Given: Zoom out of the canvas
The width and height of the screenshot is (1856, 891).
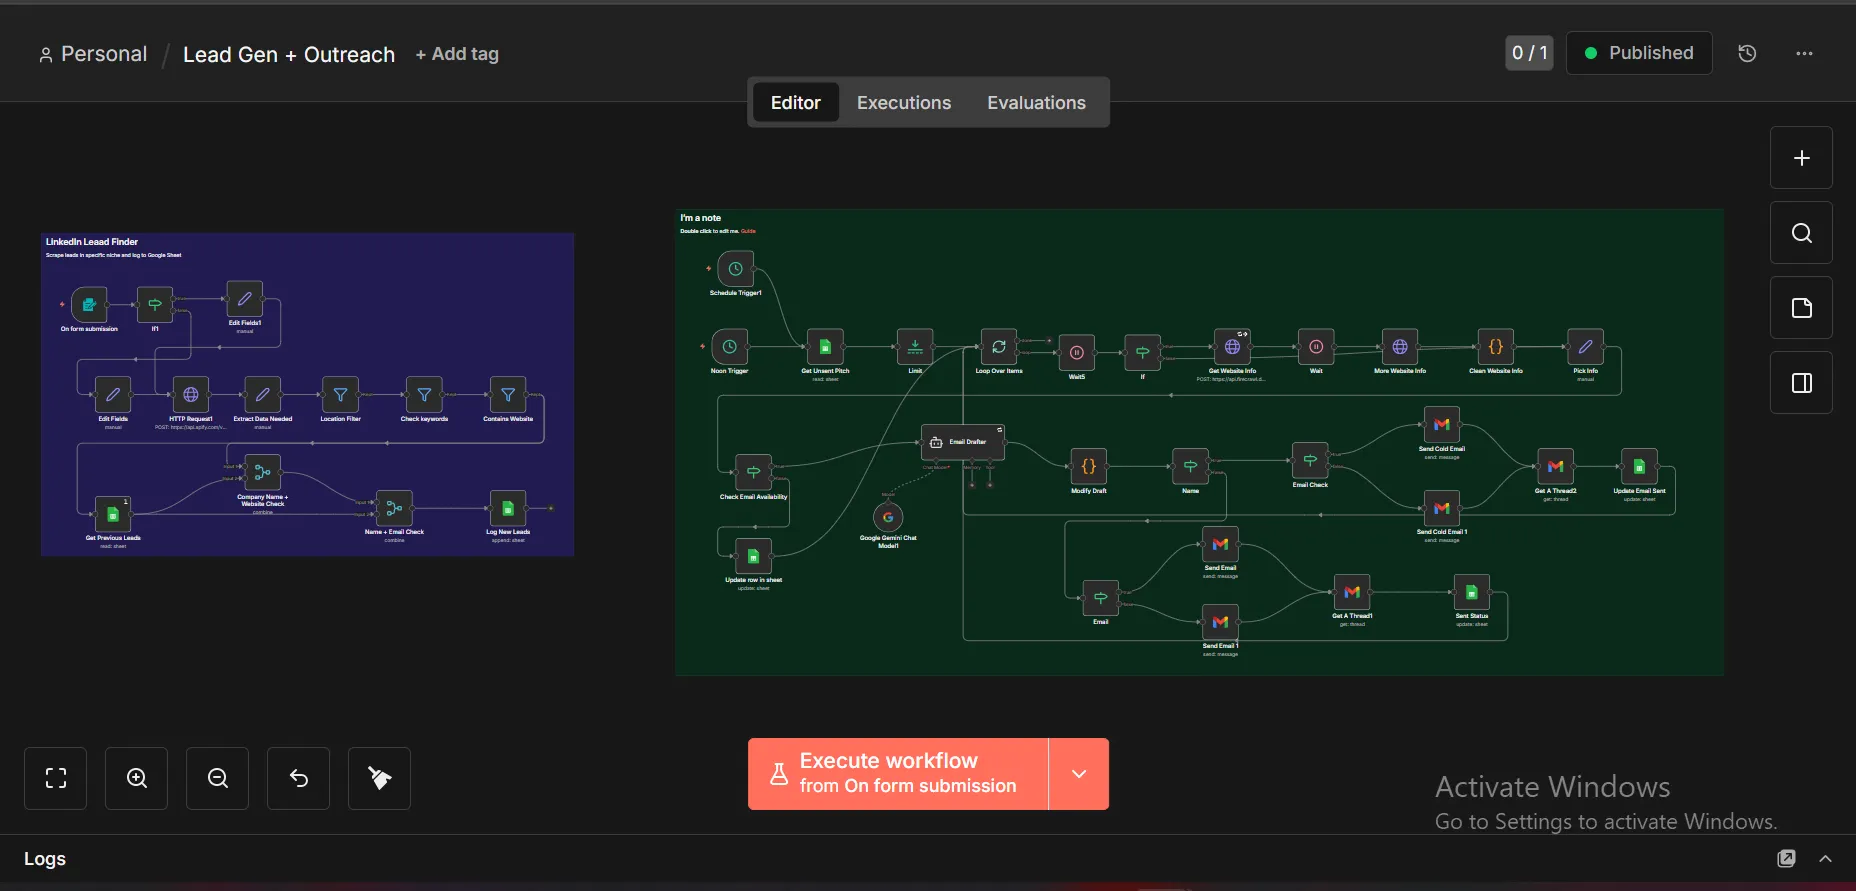Looking at the screenshot, I should [218, 778].
